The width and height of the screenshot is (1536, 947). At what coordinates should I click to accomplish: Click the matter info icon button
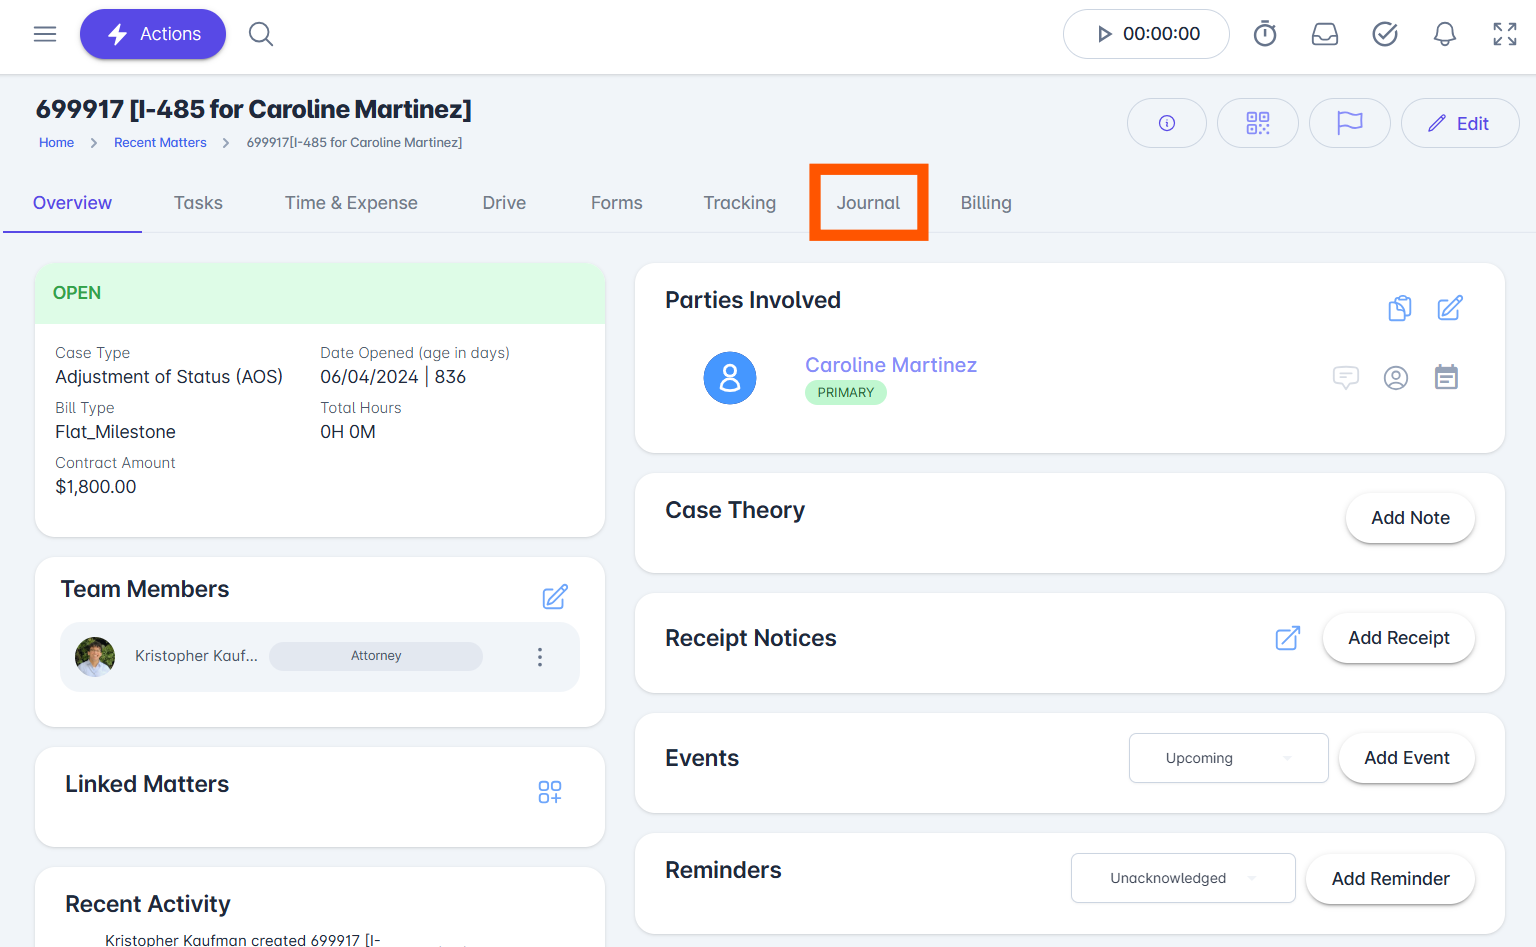(1167, 123)
